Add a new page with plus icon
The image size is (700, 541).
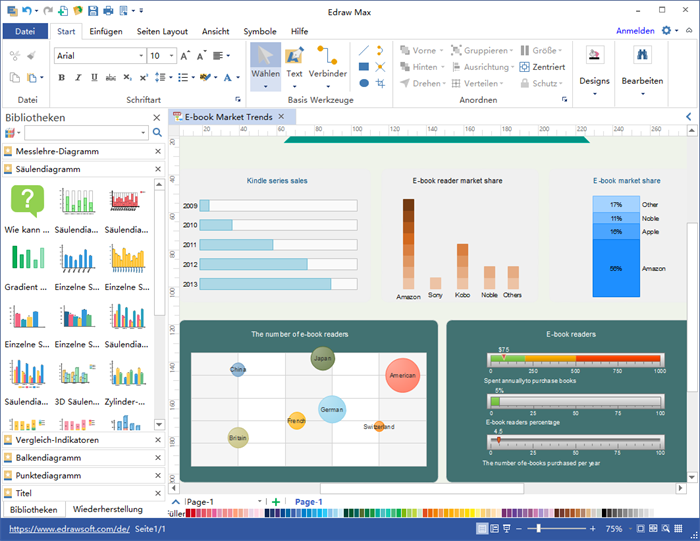coord(276,502)
